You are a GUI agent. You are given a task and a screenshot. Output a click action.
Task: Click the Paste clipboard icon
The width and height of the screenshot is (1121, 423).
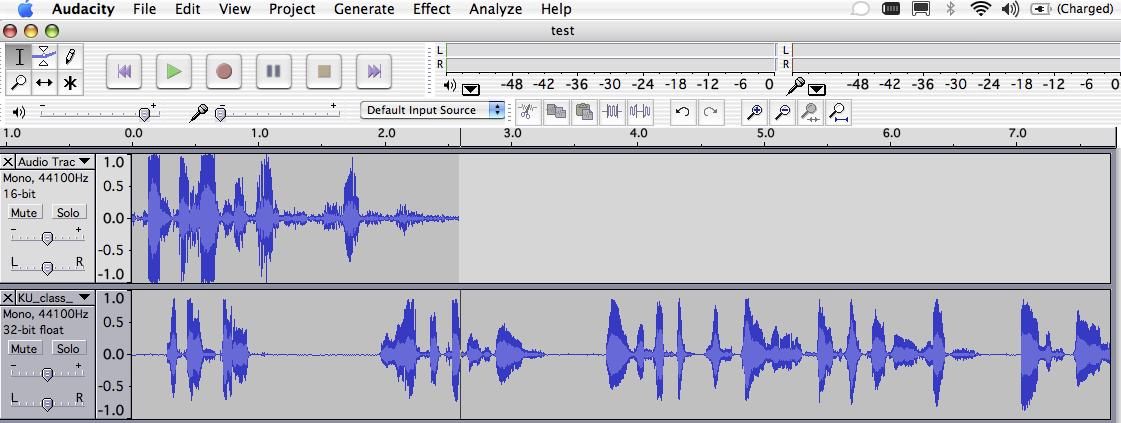[585, 111]
